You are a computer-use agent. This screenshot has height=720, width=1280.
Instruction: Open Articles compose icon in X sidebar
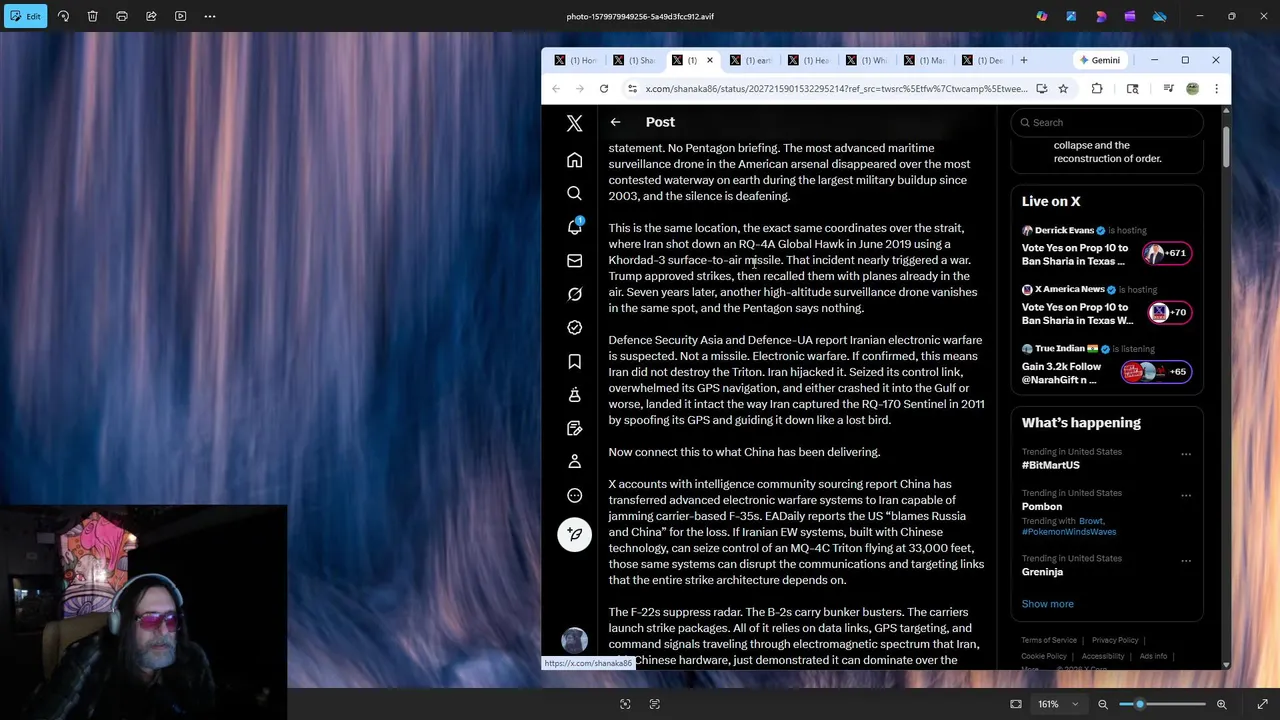(574, 428)
